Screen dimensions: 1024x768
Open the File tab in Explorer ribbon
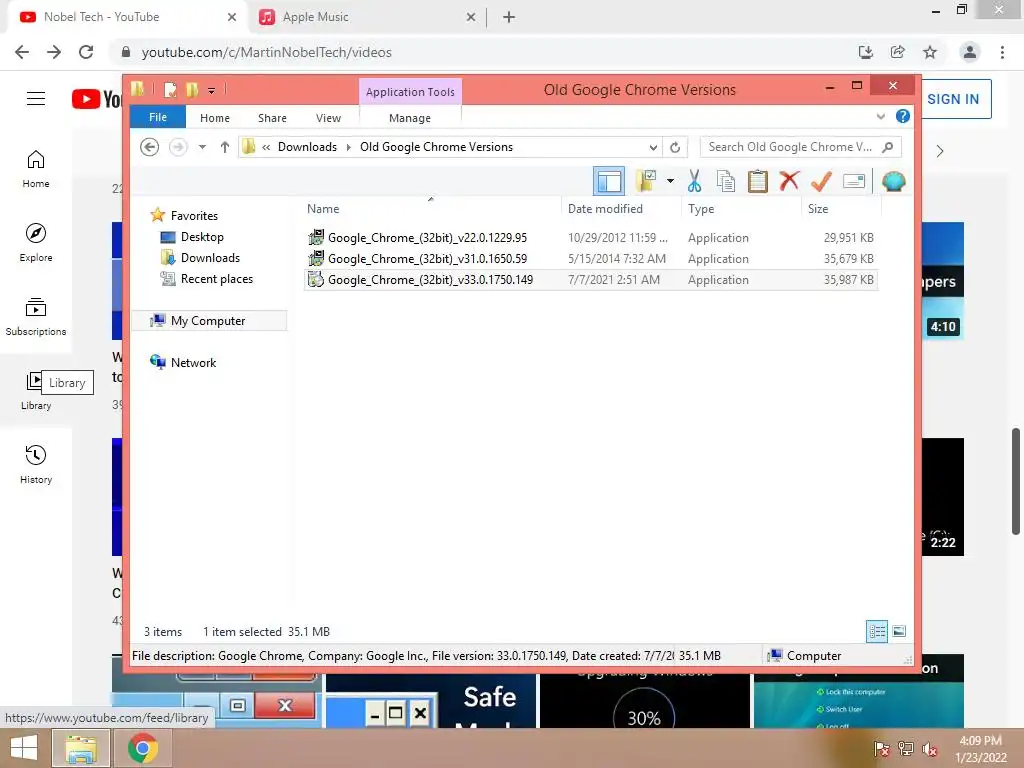pyautogui.click(x=158, y=117)
